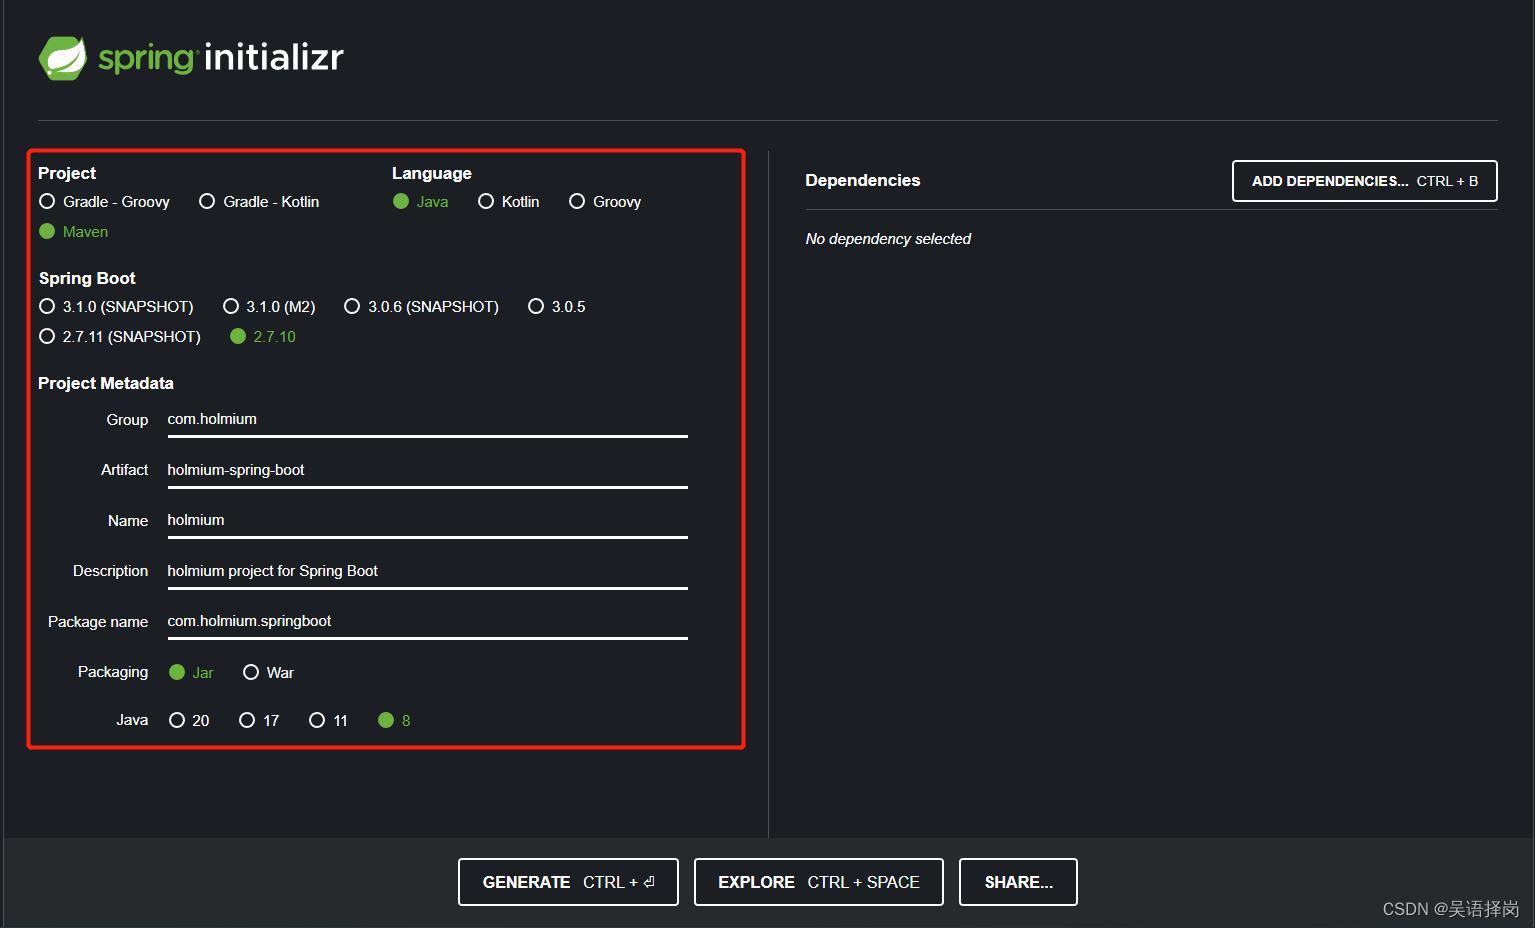Select Gradle - Groovy project type
This screenshot has height=928, width=1535.
pyautogui.click(x=104, y=202)
